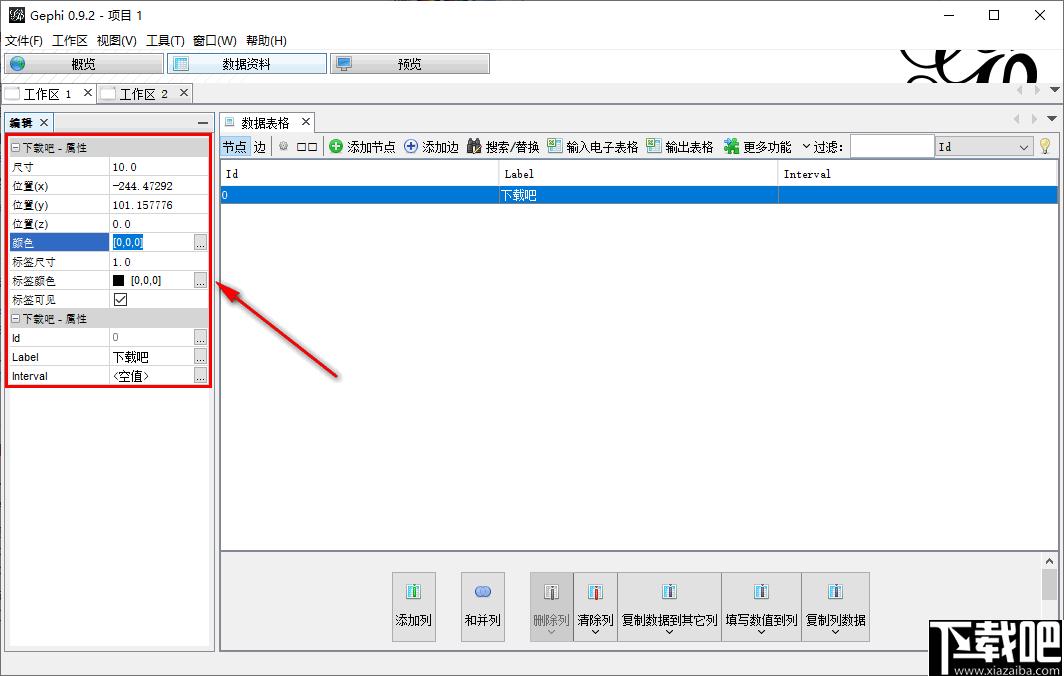Click the 过滤 text input field

pyautogui.click(x=891, y=147)
